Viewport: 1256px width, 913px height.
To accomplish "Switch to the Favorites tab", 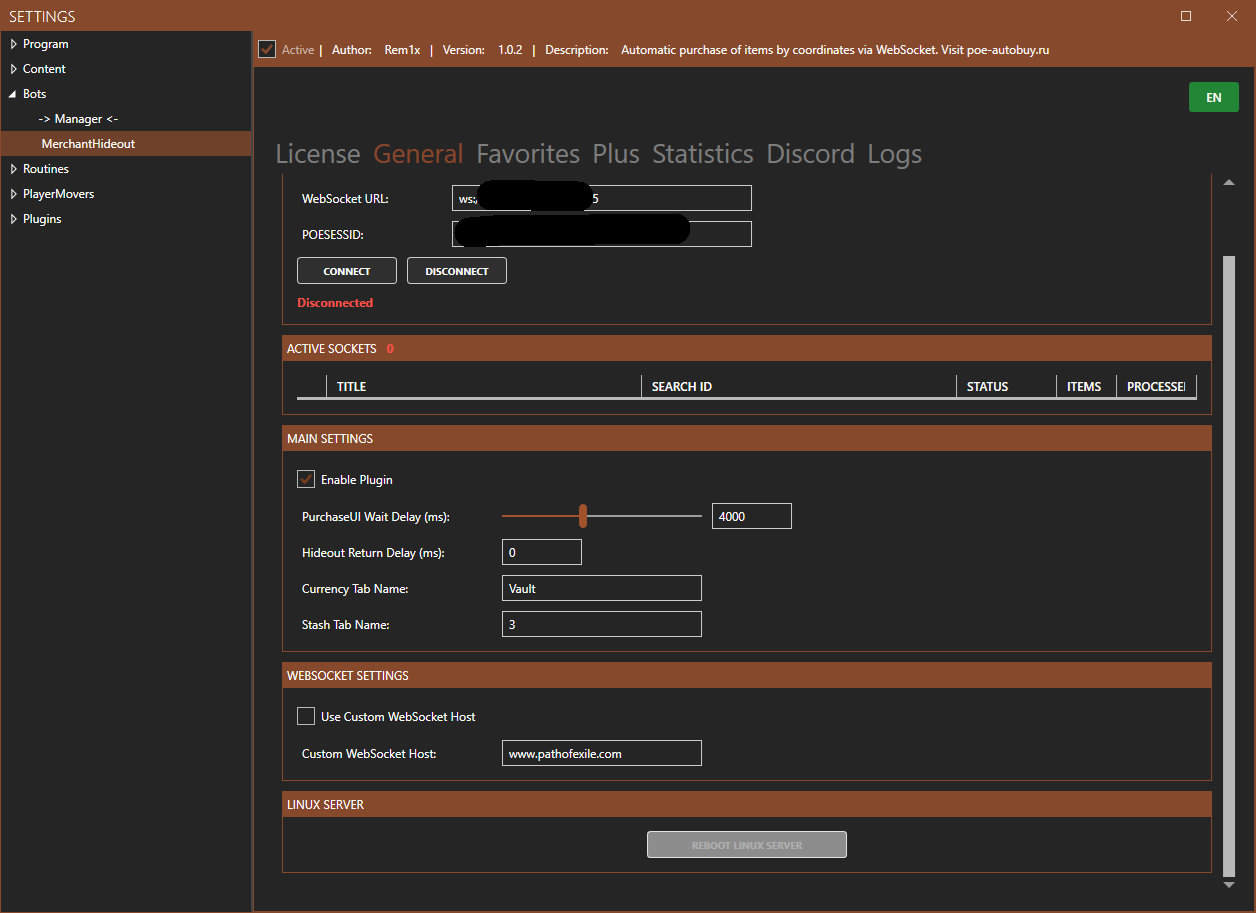I will point(527,154).
